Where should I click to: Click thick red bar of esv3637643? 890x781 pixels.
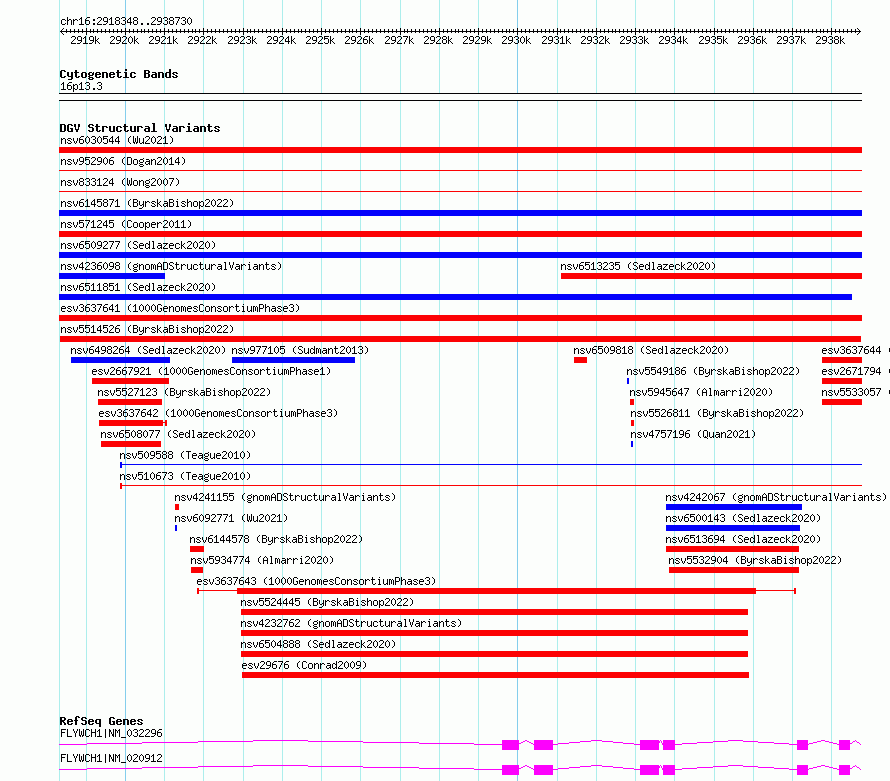[496, 591]
